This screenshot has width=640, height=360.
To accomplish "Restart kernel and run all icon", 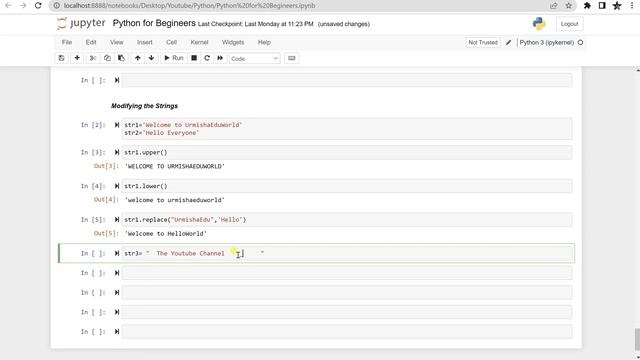I will [220, 58].
